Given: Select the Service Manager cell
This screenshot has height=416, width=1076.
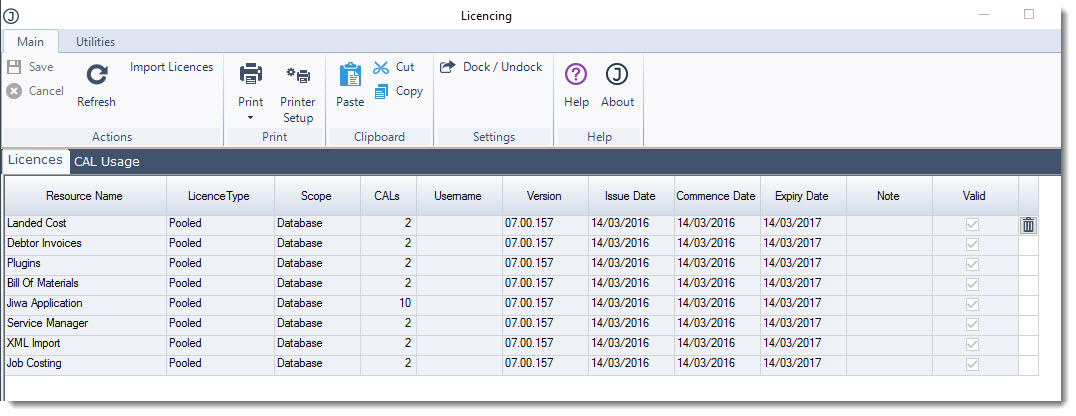Looking at the screenshot, I should click(85, 324).
